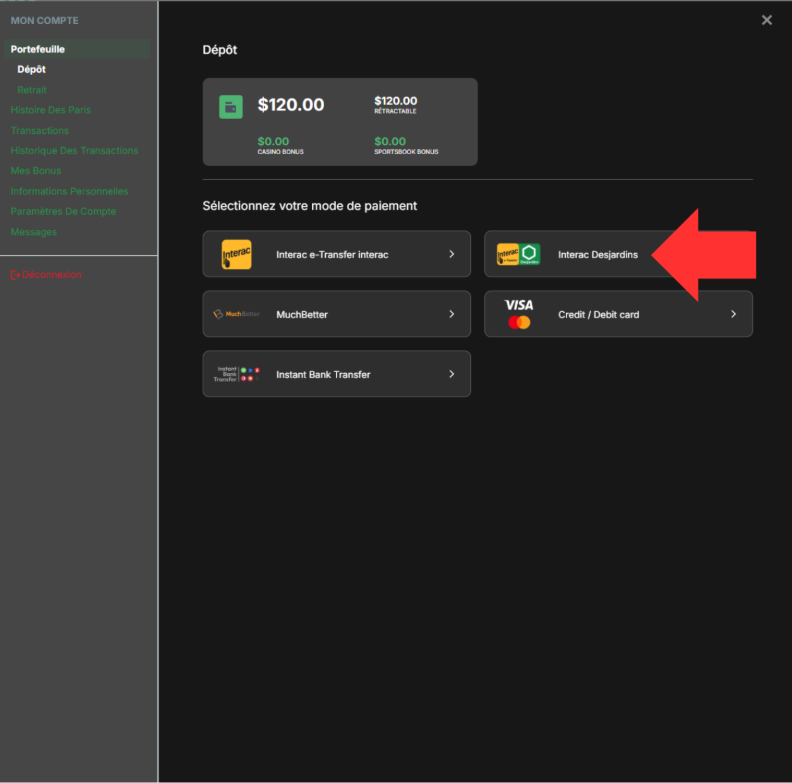
Task: Open Informations Personnelles link
Action: tap(69, 191)
